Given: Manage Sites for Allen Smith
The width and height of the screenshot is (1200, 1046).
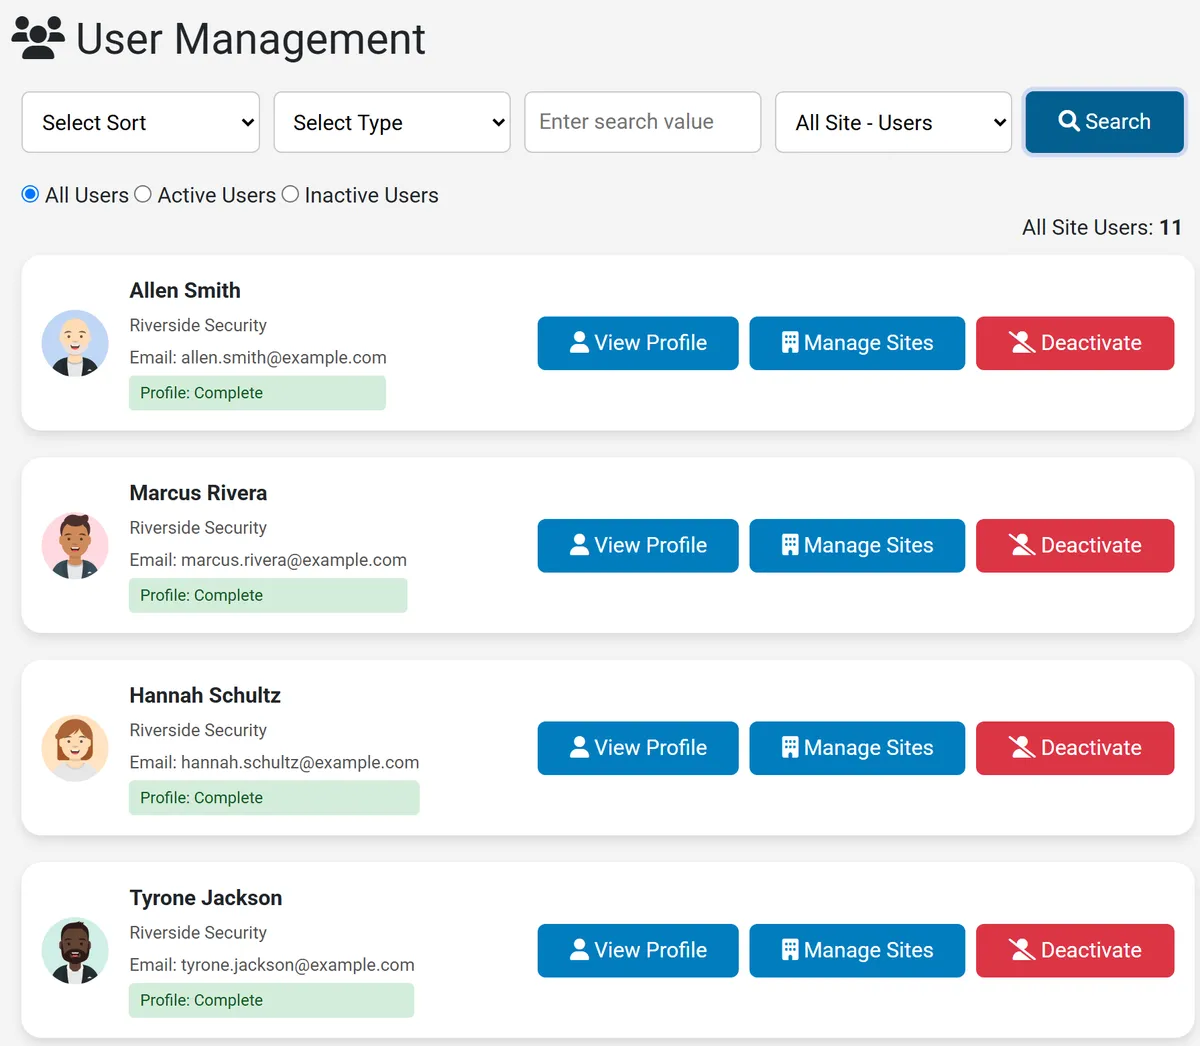Looking at the screenshot, I should [857, 343].
